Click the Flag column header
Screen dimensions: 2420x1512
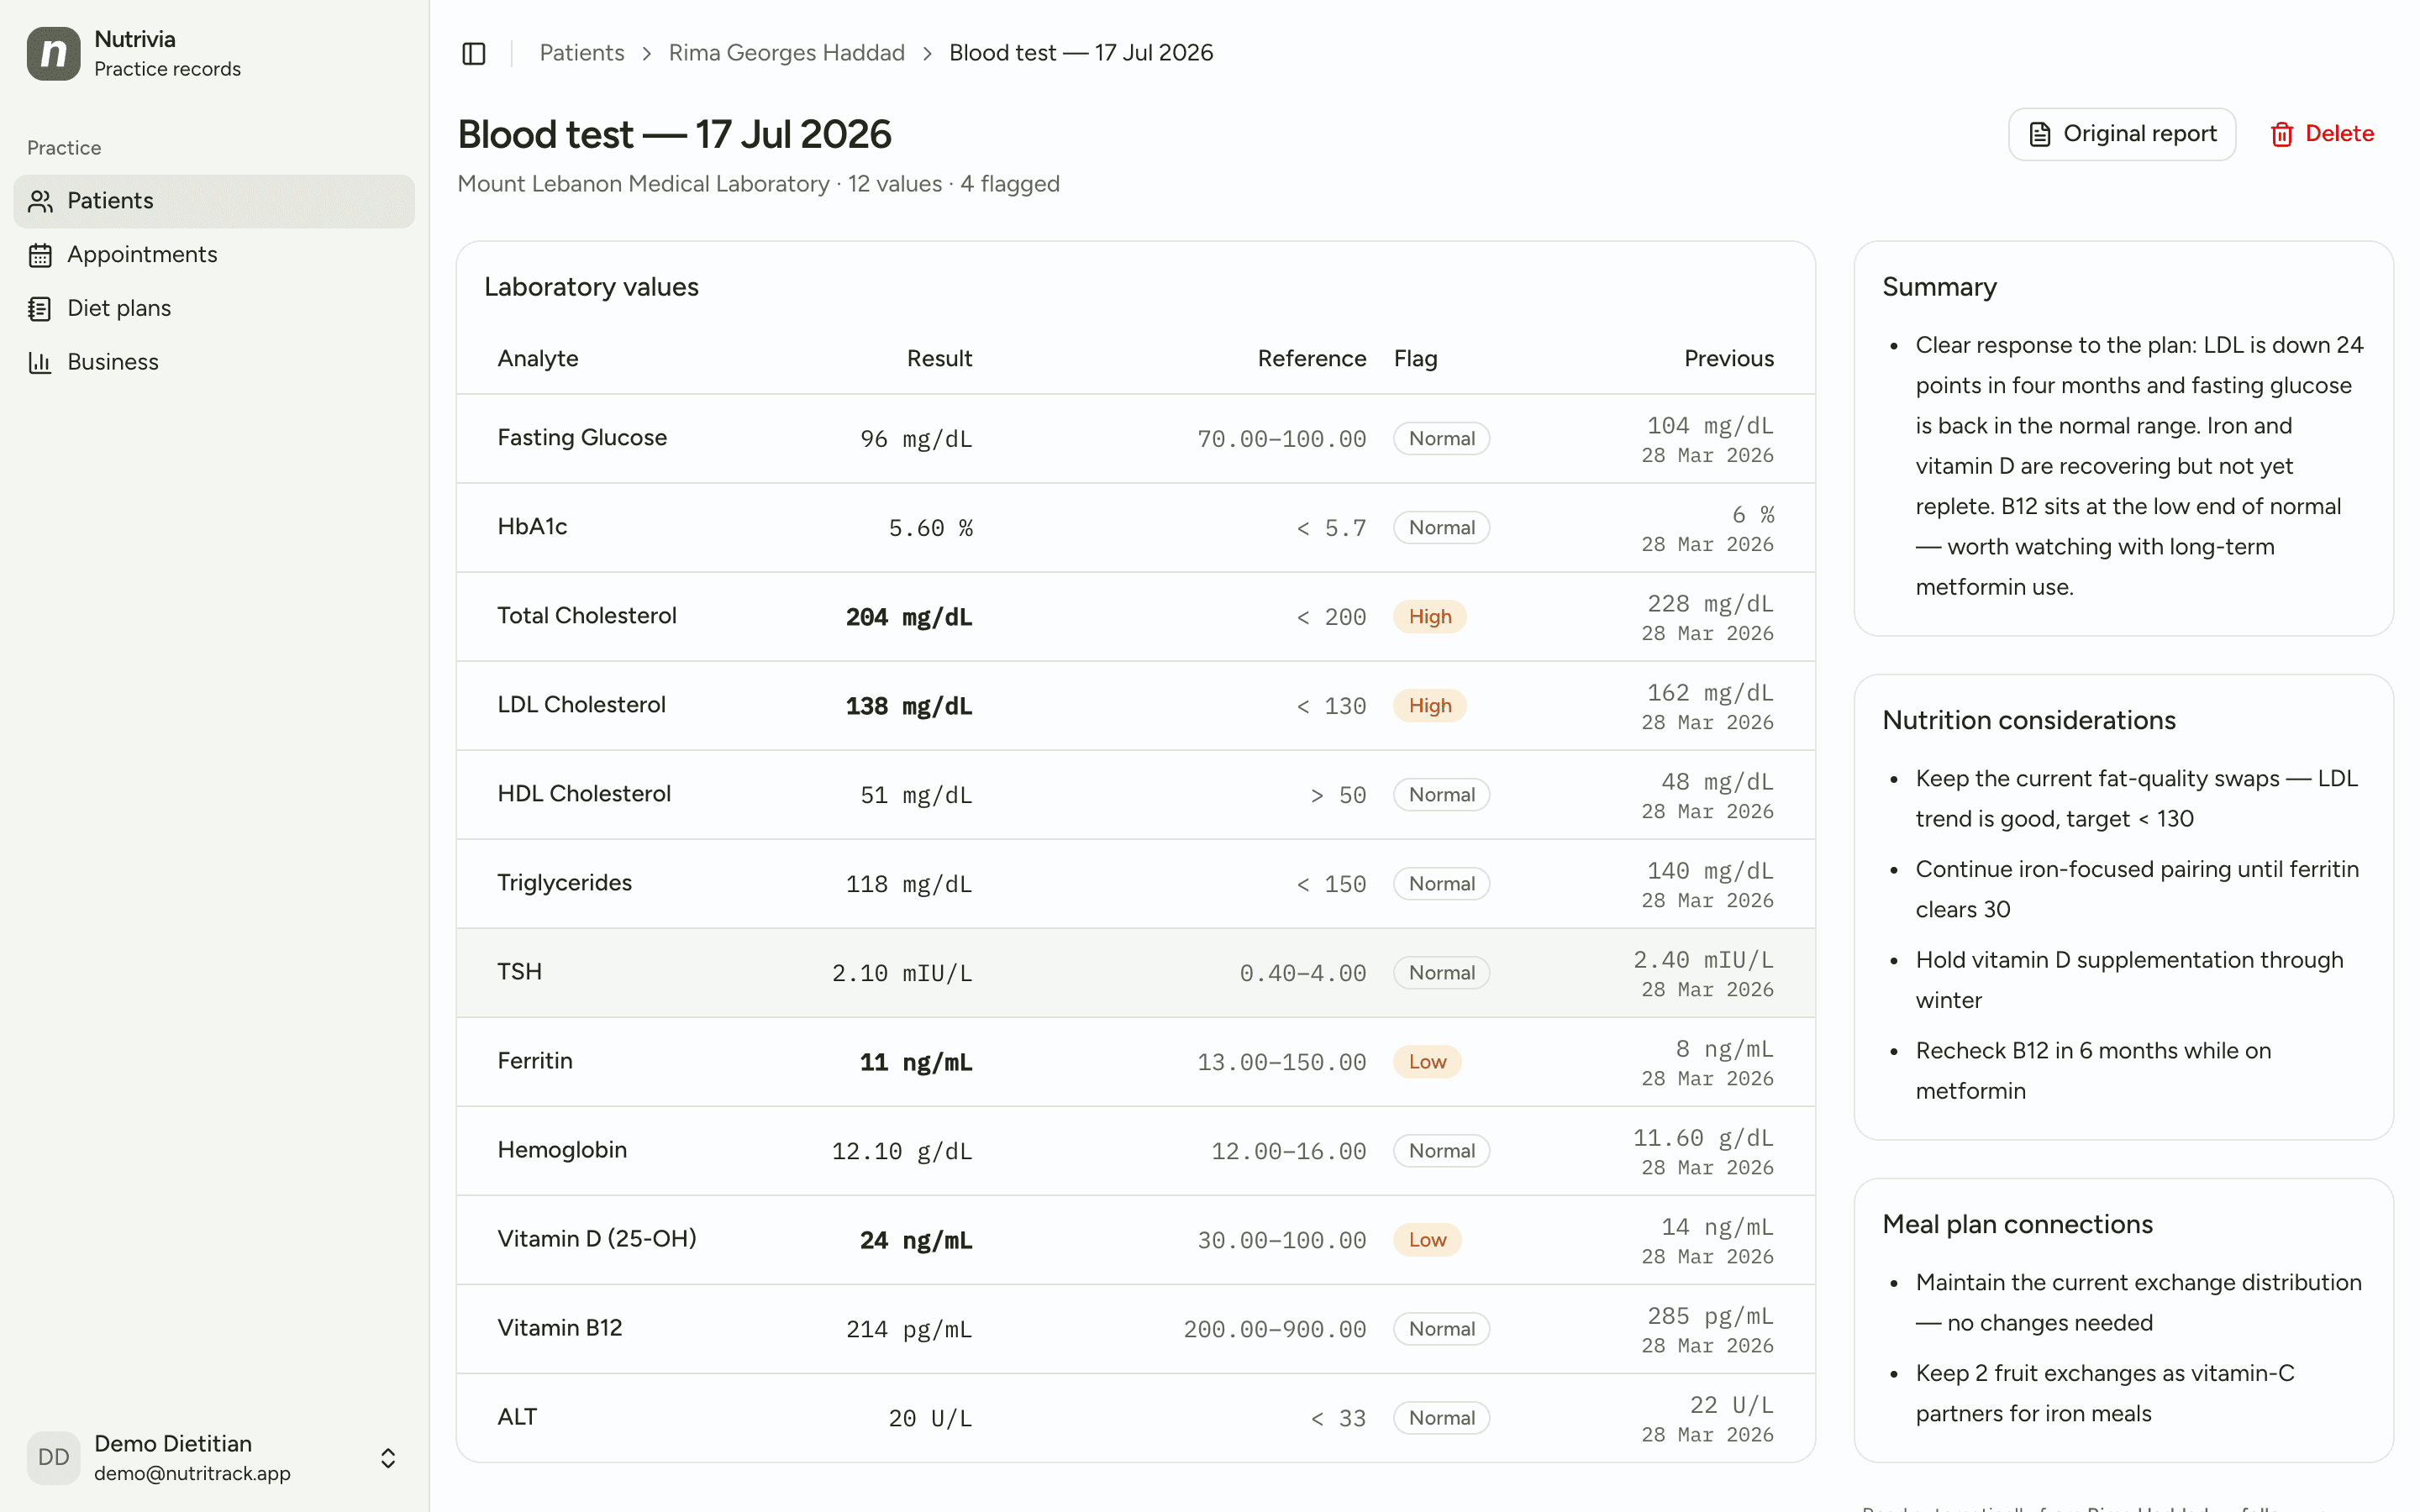tap(1415, 358)
